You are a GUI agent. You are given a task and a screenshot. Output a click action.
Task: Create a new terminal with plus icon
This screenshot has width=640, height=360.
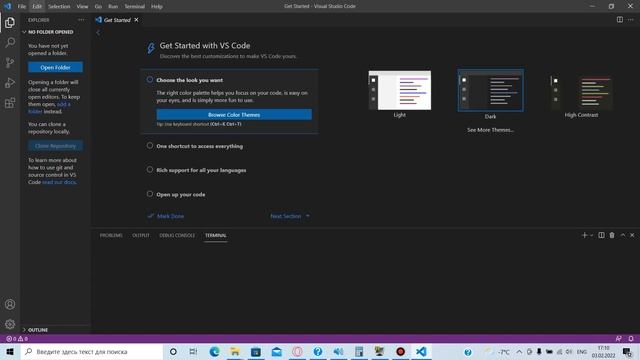click(x=584, y=235)
